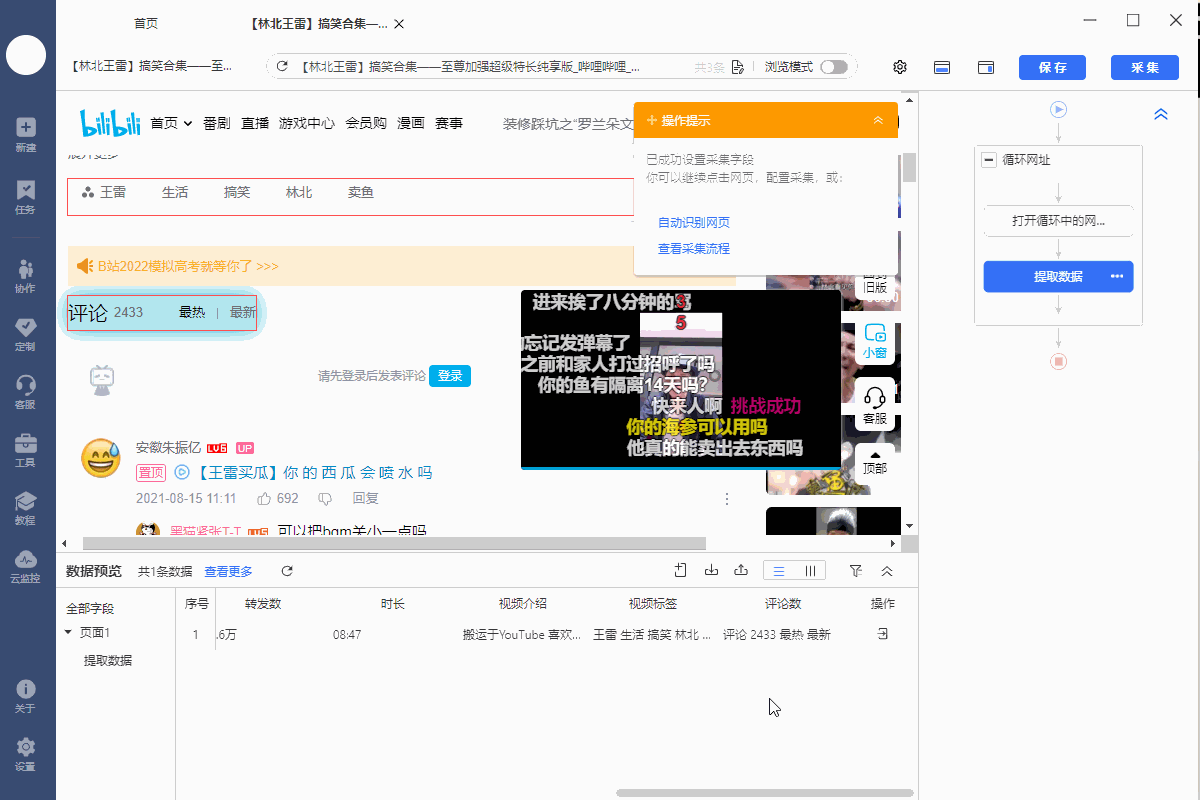Click the blue 登录 login button
The width and height of the screenshot is (1200, 800).
(450, 376)
